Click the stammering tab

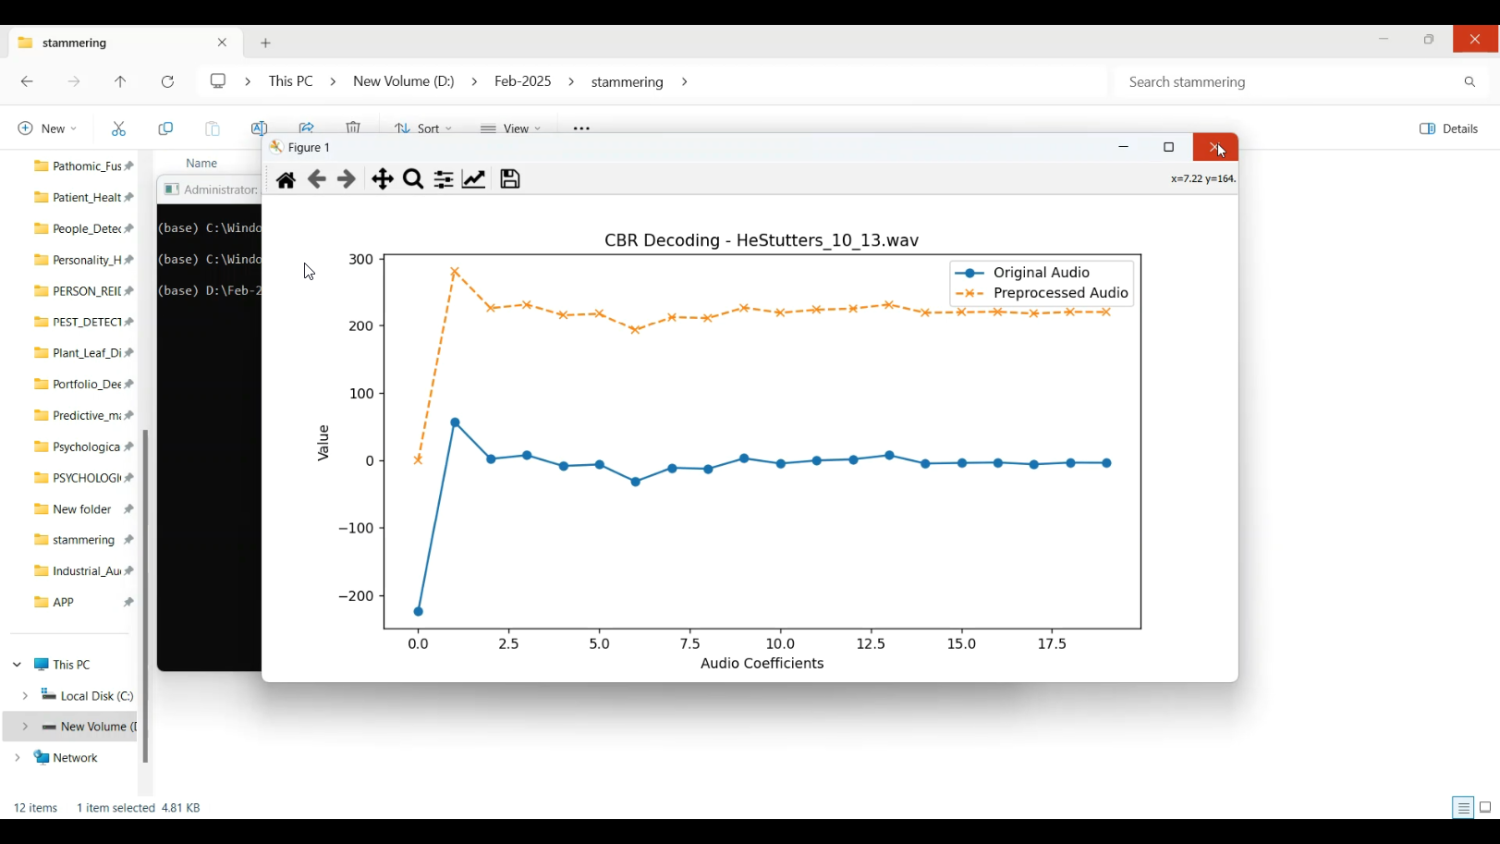[110, 43]
